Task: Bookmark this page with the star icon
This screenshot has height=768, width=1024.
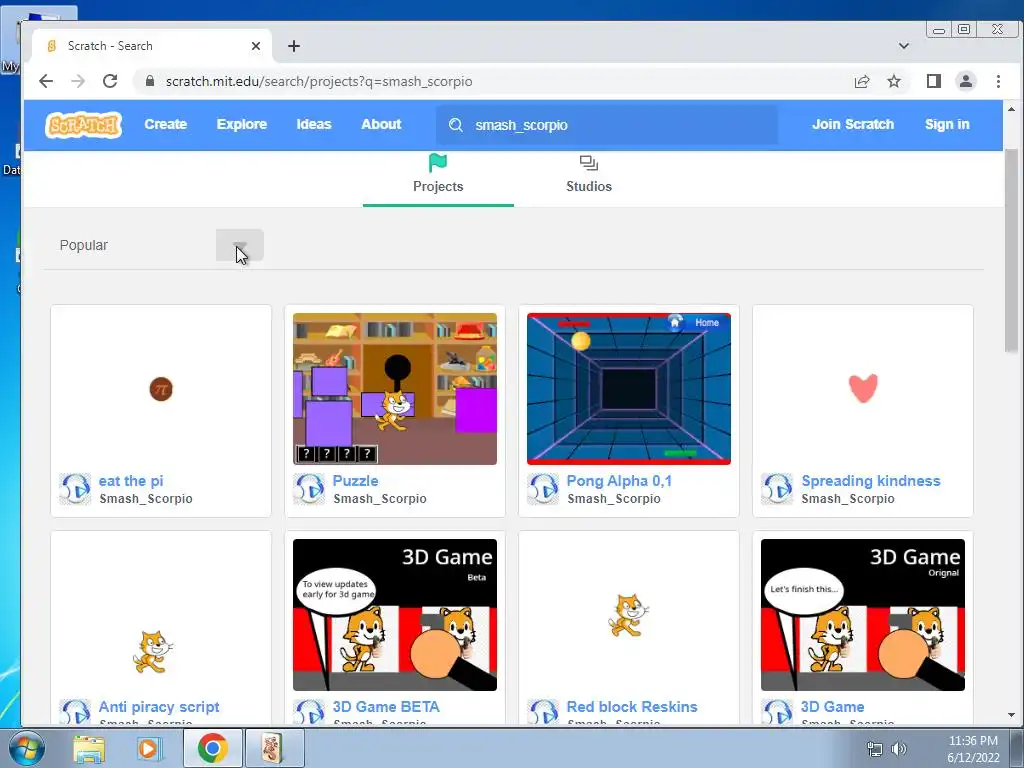Action: click(894, 81)
